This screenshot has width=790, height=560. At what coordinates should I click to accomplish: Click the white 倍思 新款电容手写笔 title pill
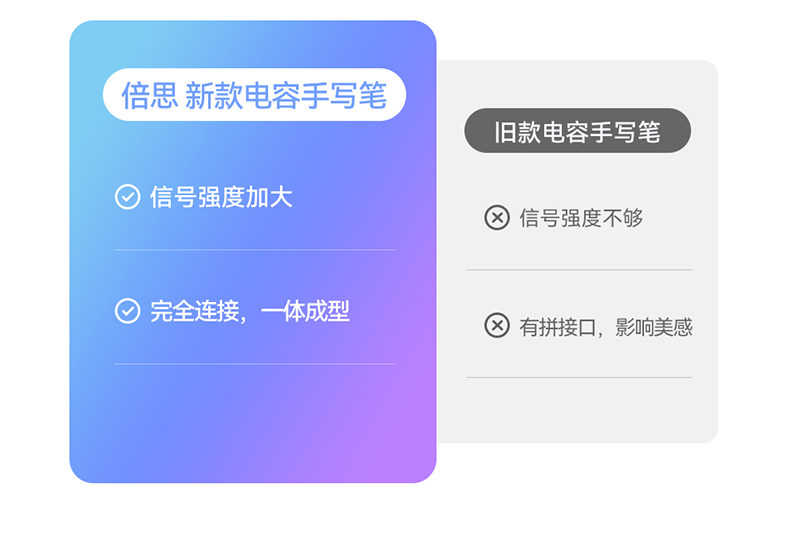(x=254, y=94)
